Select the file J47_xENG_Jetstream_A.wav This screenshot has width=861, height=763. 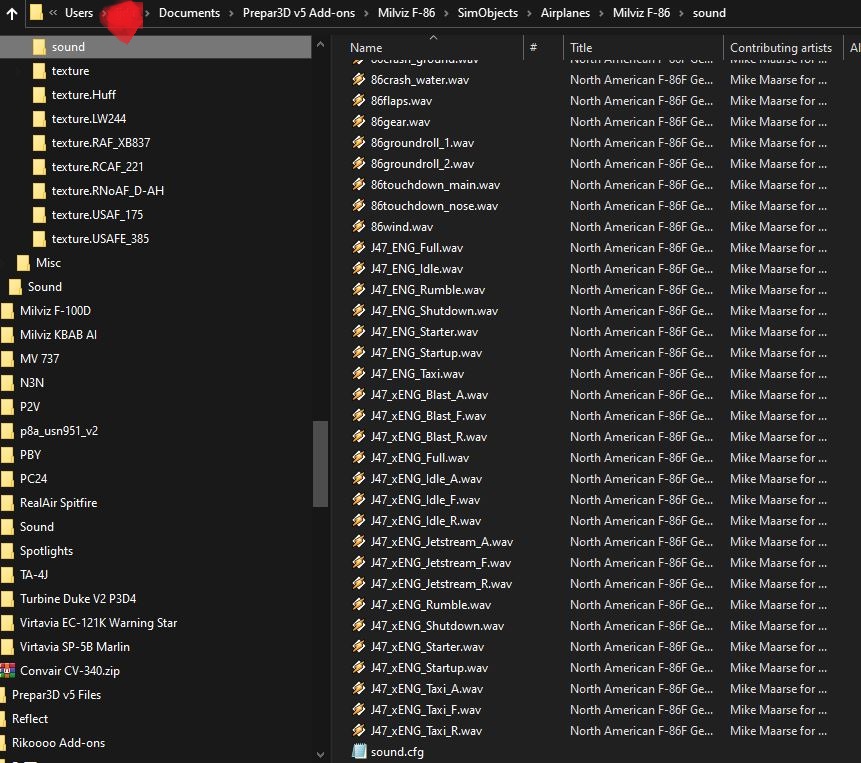[x=441, y=542]
